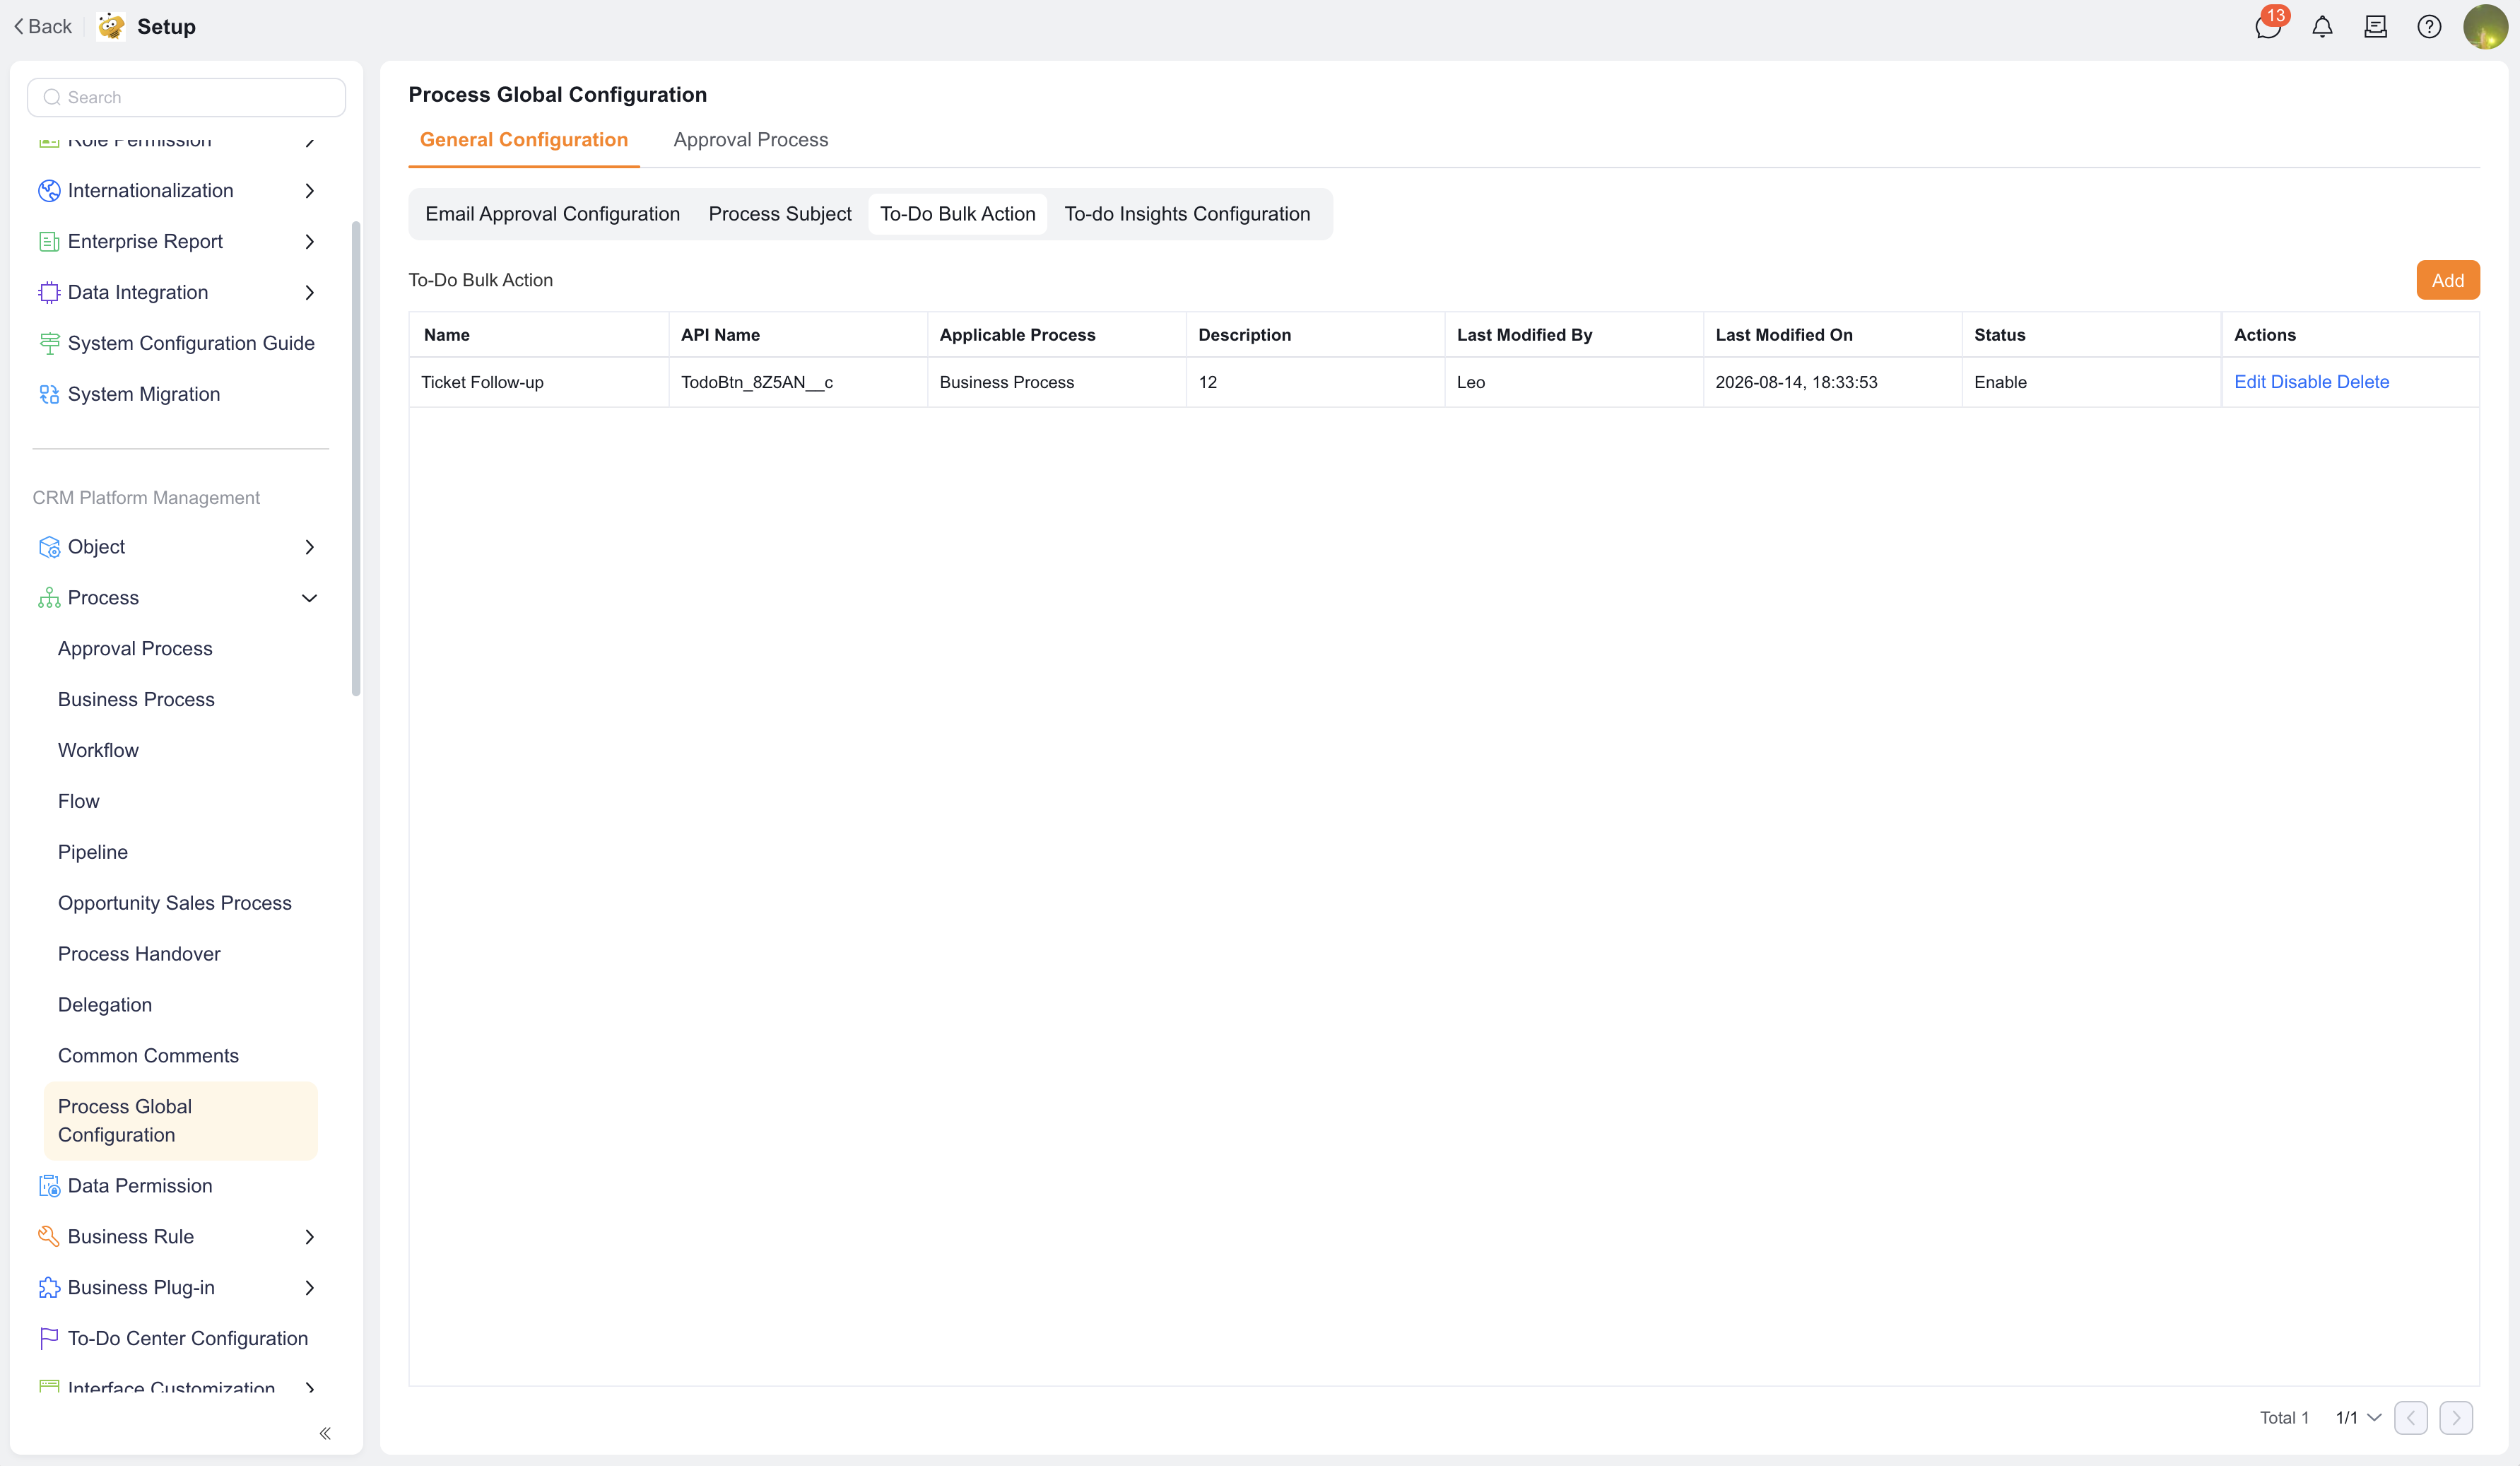Image resolution: width=2520 pixels, height=1466 pixels.
Task: Click the Data Integration chip icon
Action: pos(49,293)
